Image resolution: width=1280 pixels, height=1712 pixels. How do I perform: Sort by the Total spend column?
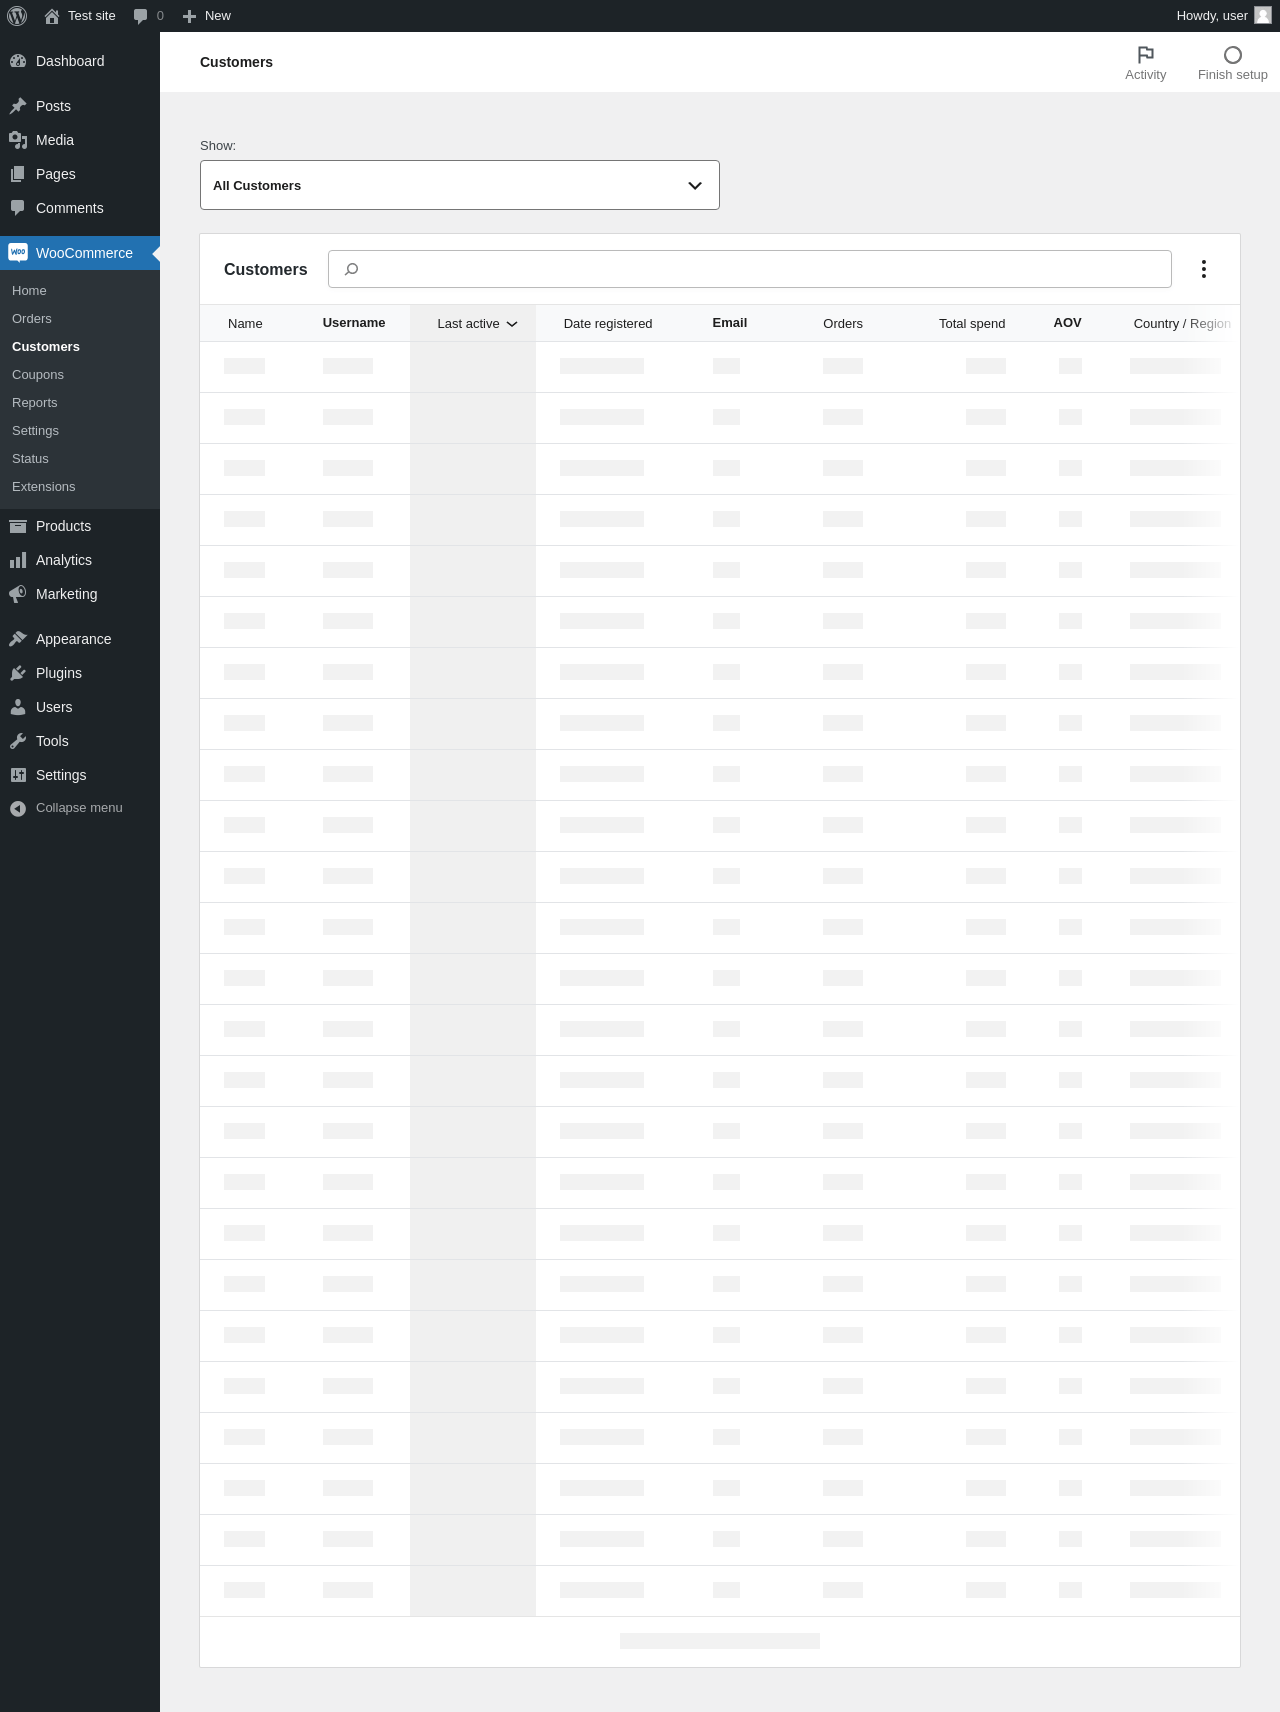click(972, 323)
